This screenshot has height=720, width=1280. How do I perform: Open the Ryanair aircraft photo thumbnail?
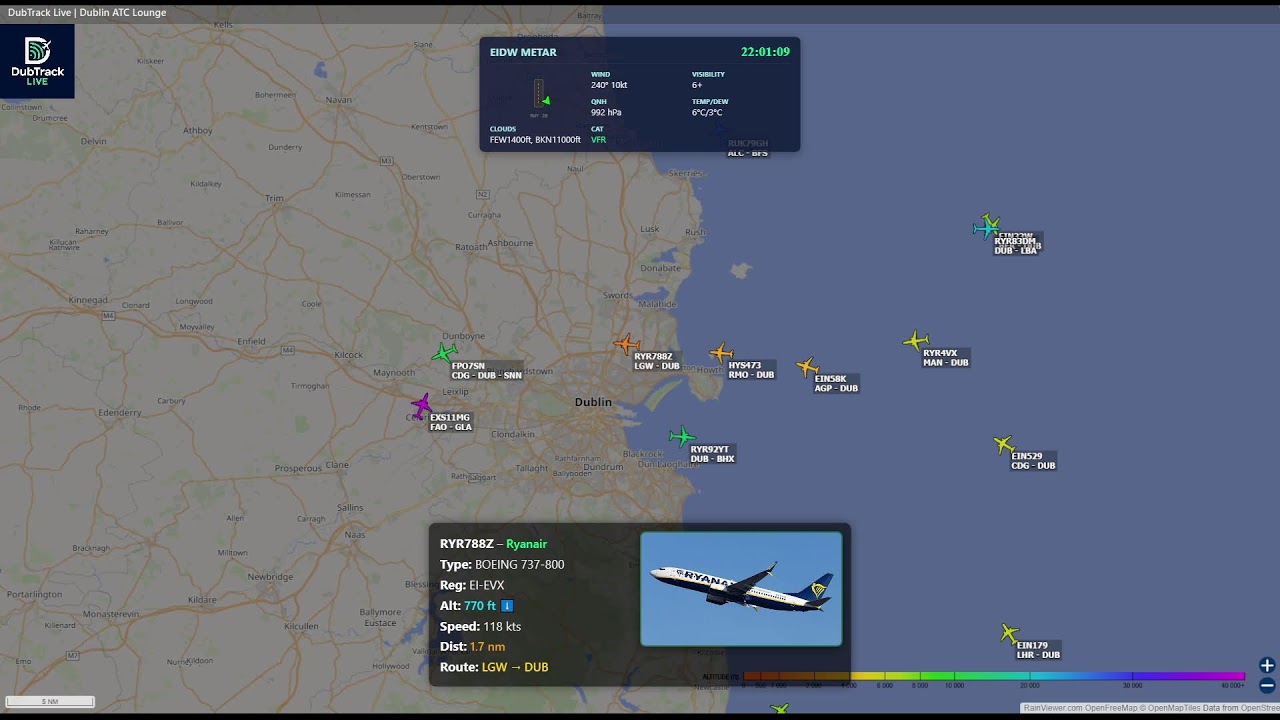click(x=741, y=589)
